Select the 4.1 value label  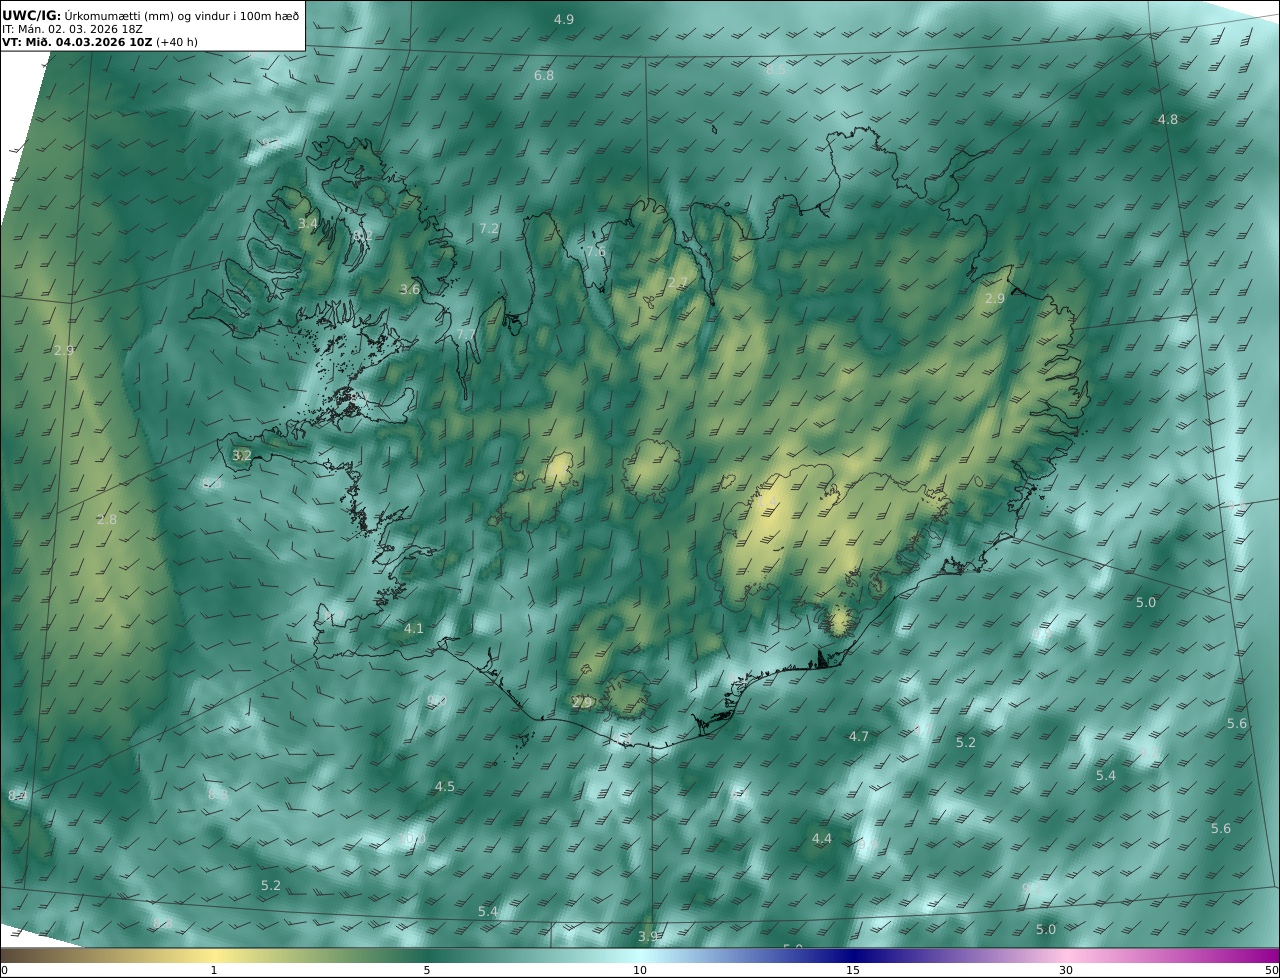(x=414, y=629)
